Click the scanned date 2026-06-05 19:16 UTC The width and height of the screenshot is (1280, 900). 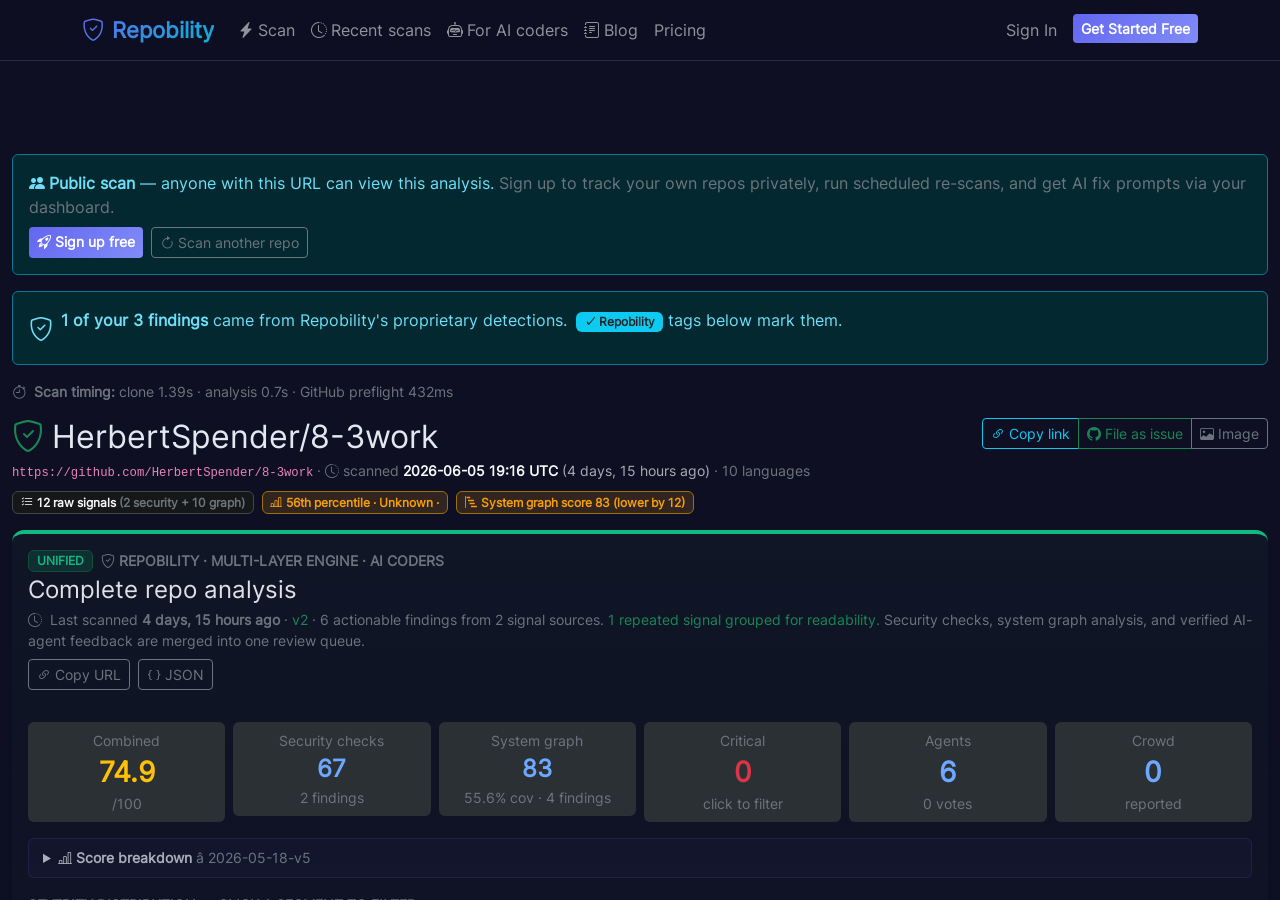481,471
